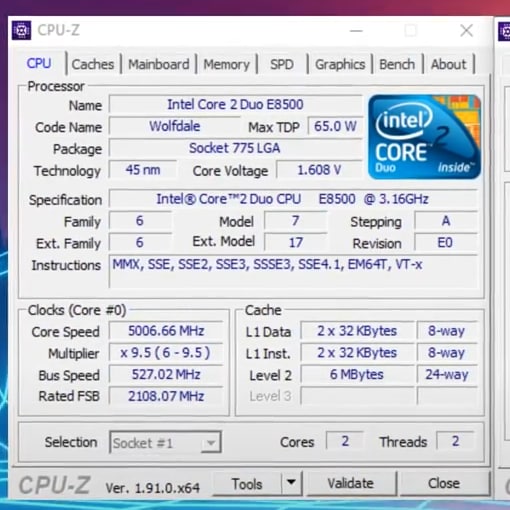Click the Threads count value 2
Screen dimensions: 510x510
(455, 441)
